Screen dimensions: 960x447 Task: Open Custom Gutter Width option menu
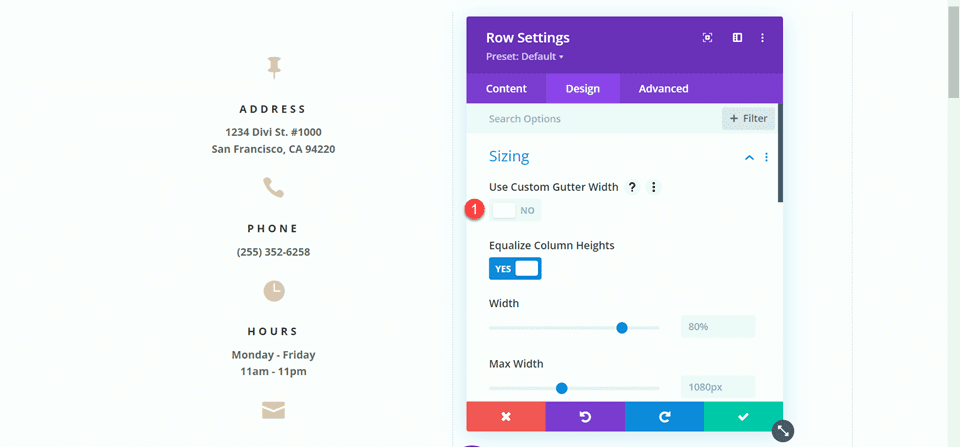click(x=654, y=187)
